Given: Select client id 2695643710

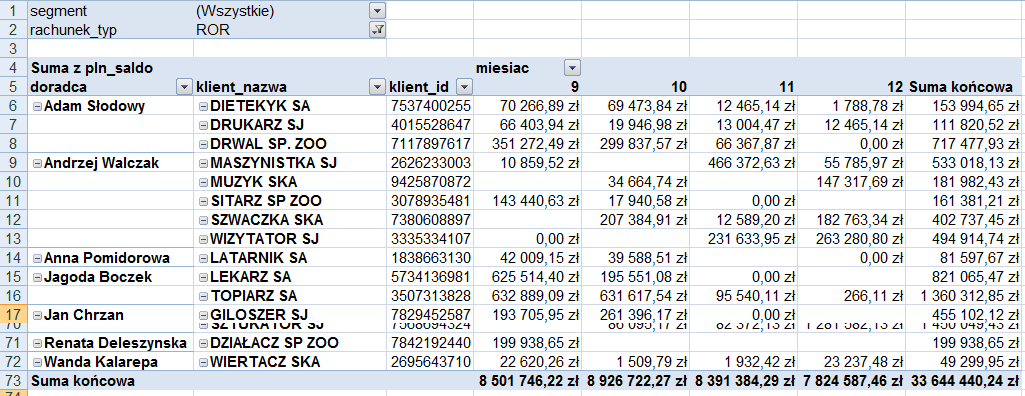Looking at the screenshot, I should coord(431,361).
